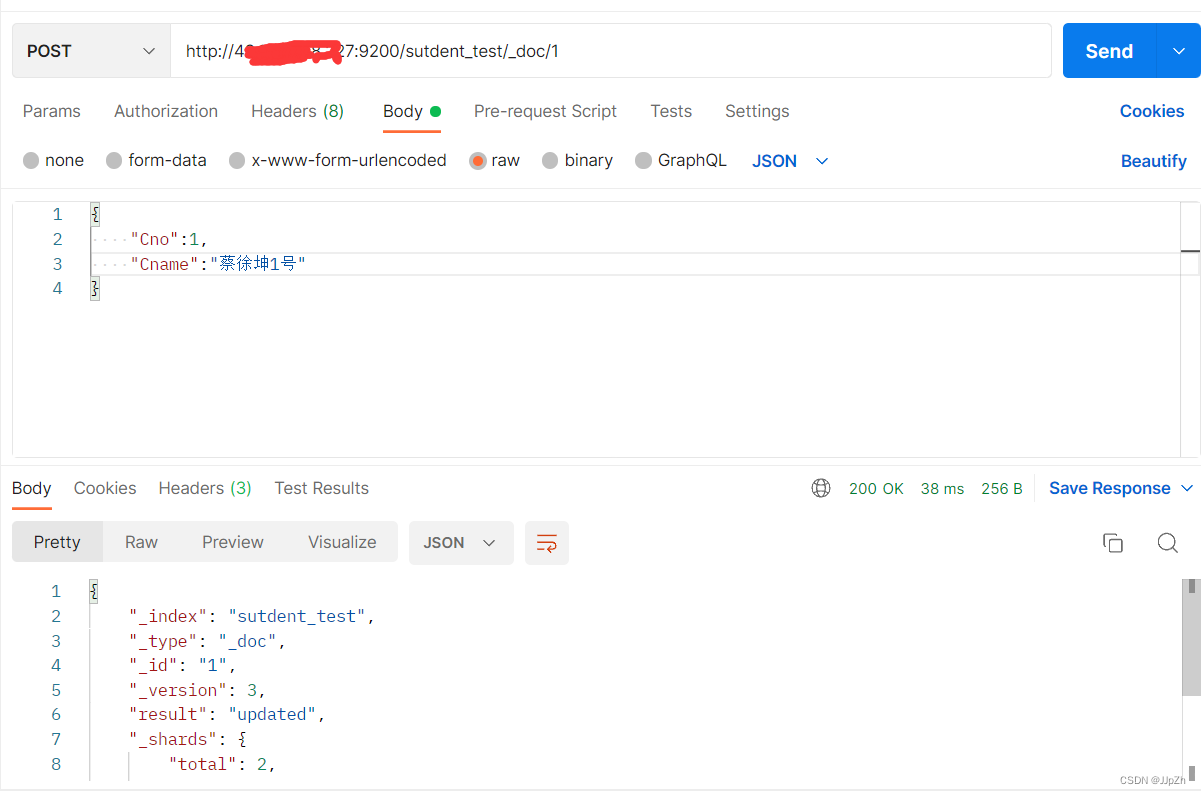1201x795 pixels.
Task: Switch to the Tests tab
Action: coord(671,111)
